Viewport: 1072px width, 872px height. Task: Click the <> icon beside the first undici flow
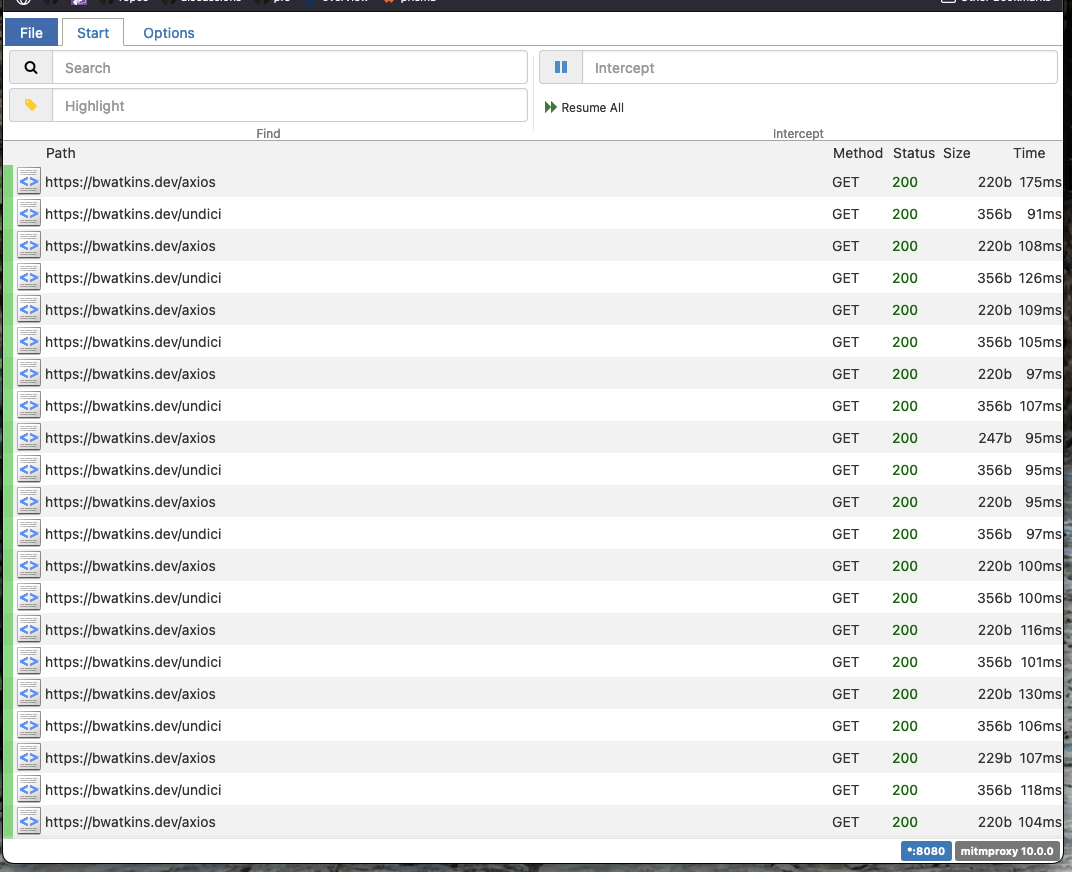pos(28,214)
